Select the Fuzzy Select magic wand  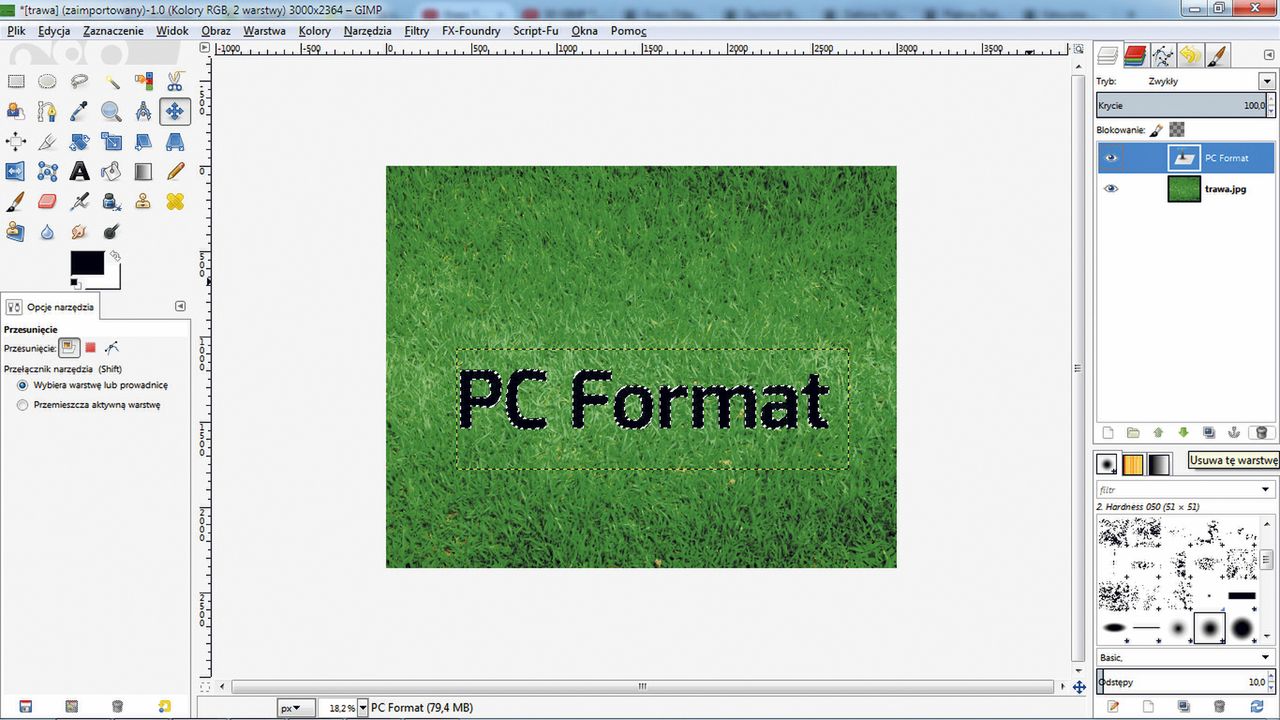coord(111,82)
